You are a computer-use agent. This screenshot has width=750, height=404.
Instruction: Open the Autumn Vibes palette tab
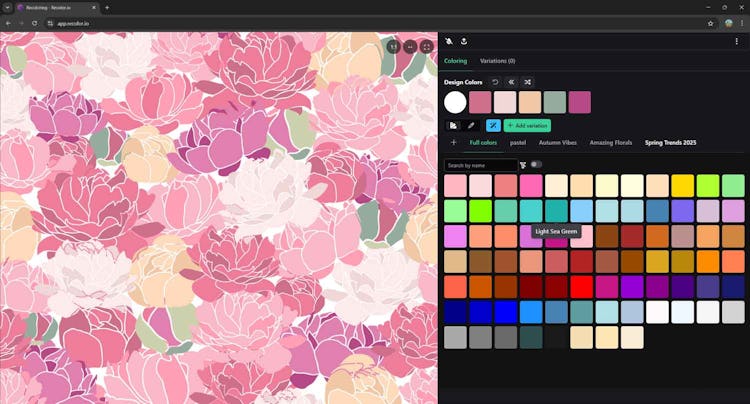tap(558, 142)
